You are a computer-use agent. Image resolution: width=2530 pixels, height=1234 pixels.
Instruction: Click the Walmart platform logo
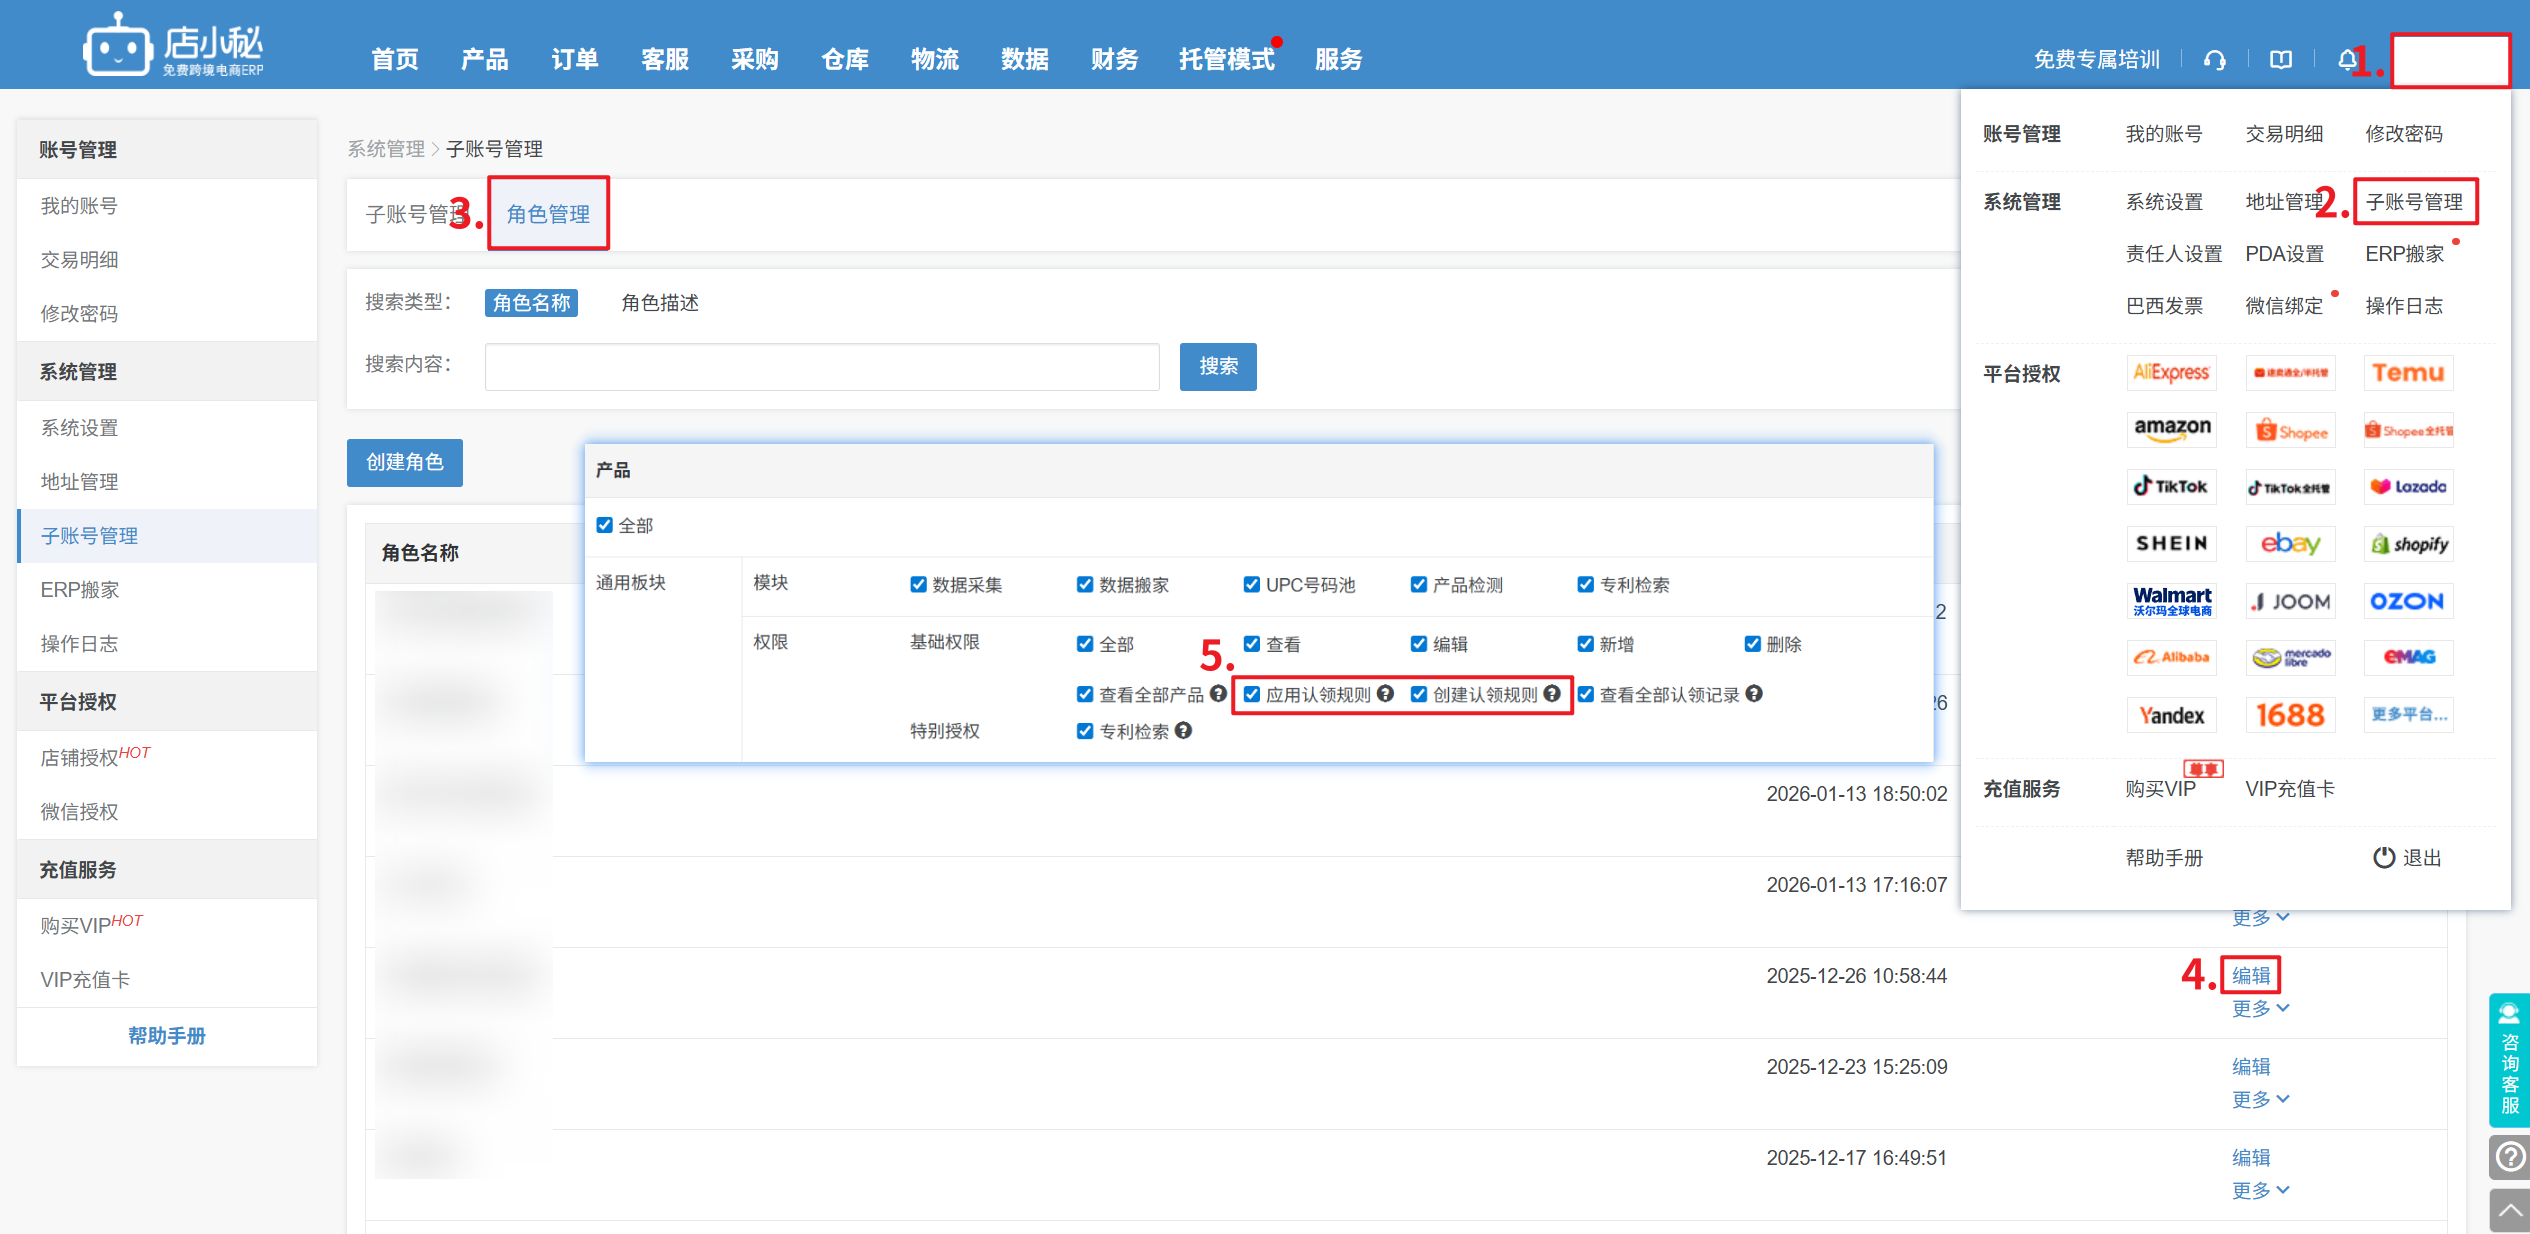2171,601
